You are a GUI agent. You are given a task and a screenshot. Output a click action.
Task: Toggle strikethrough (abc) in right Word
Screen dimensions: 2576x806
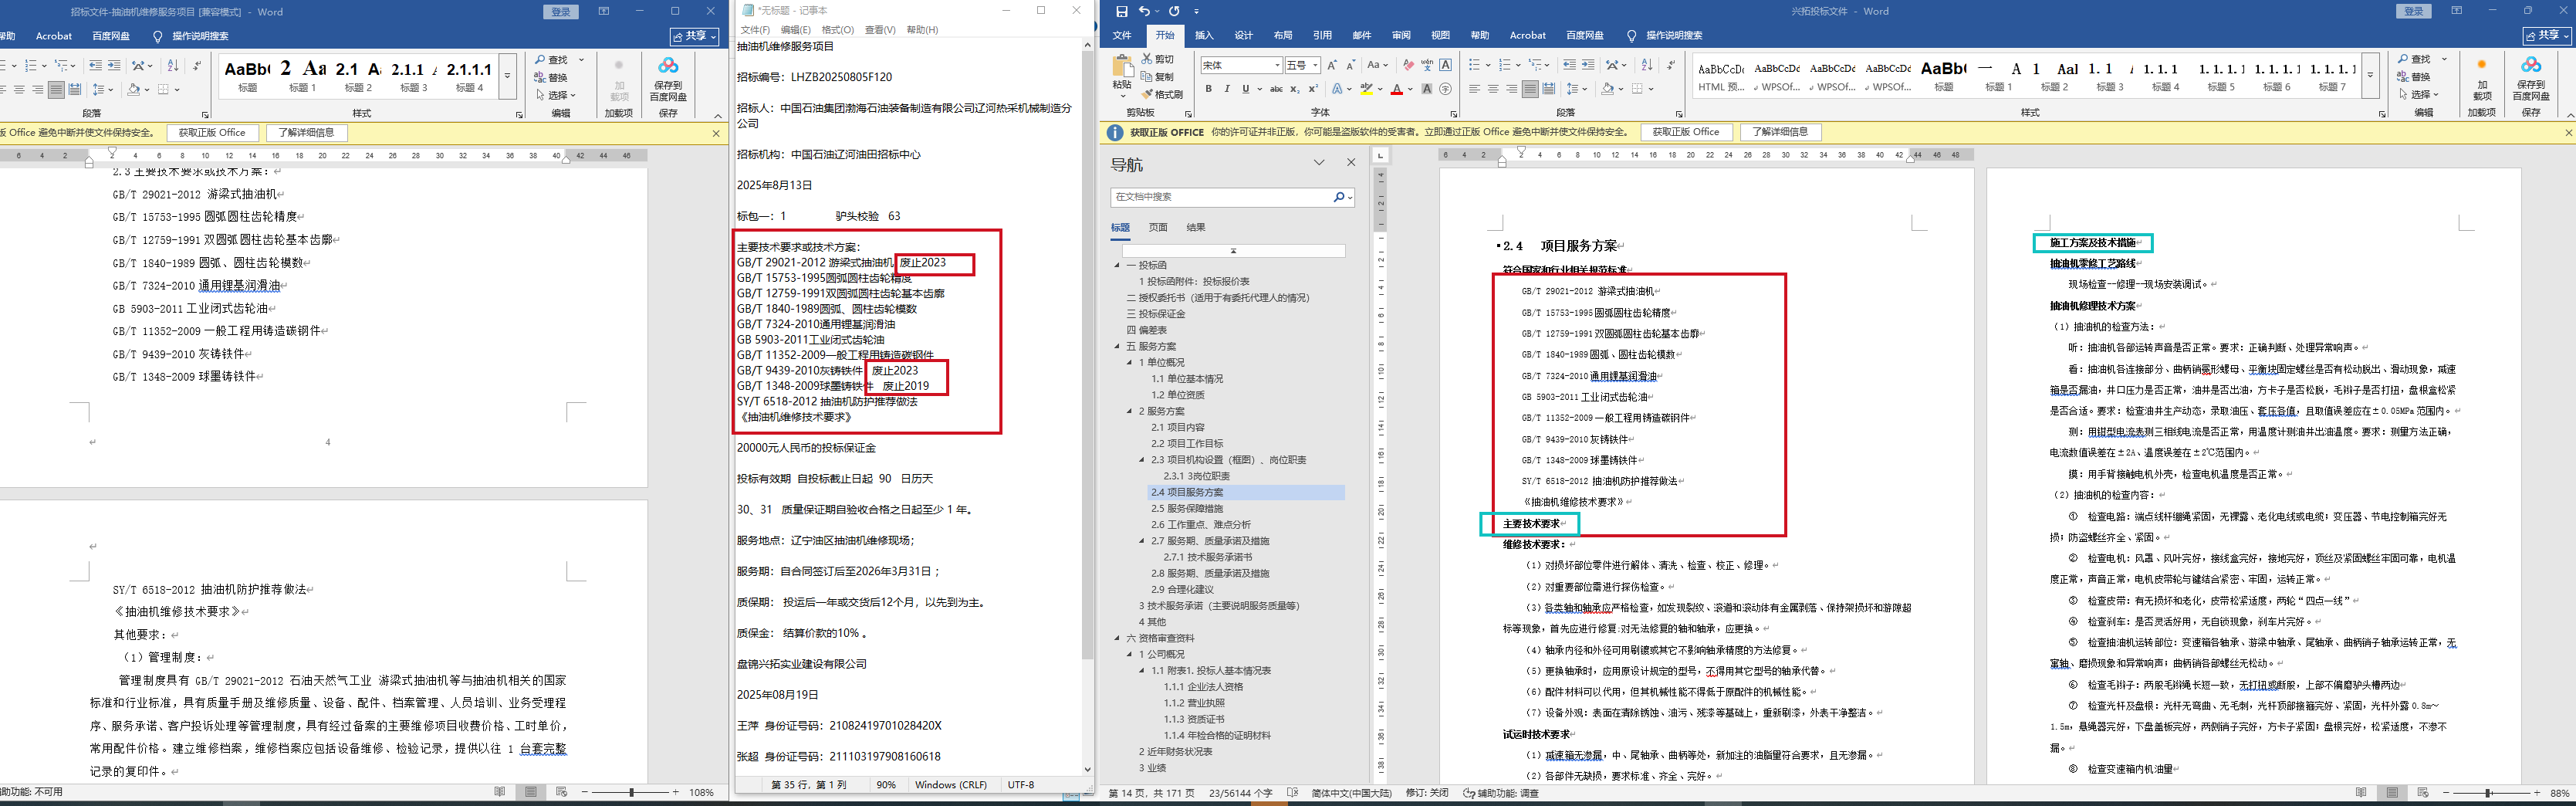[x=1276, y=89]
